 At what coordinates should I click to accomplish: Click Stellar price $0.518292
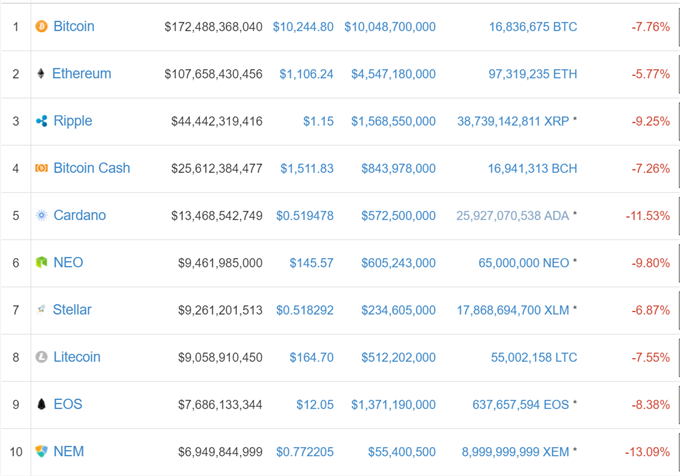pyautogui.click(x=305, y=310)
